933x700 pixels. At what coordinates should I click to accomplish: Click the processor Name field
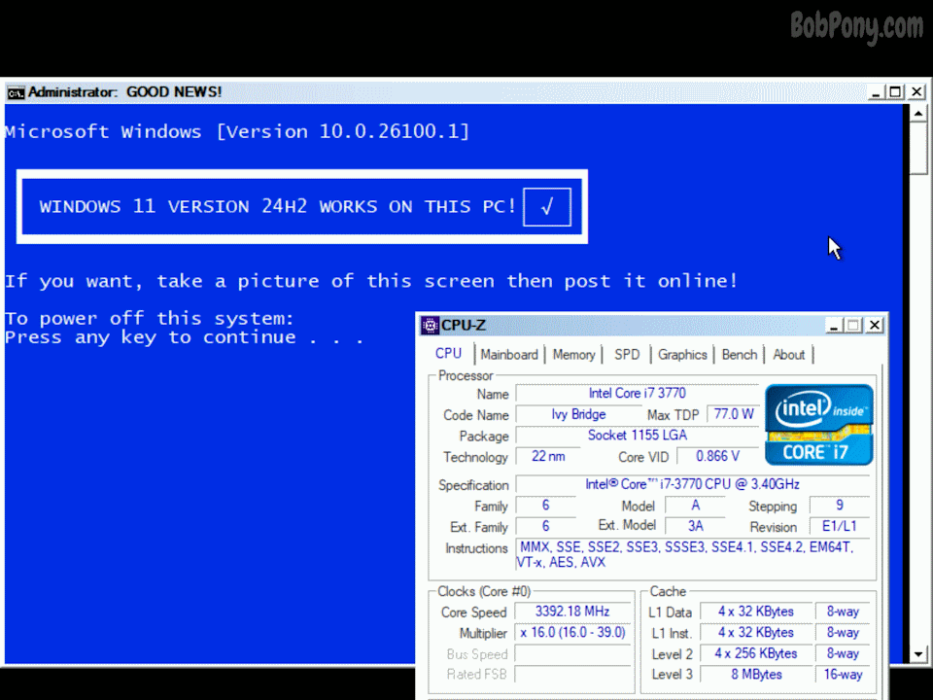[637, 394]
